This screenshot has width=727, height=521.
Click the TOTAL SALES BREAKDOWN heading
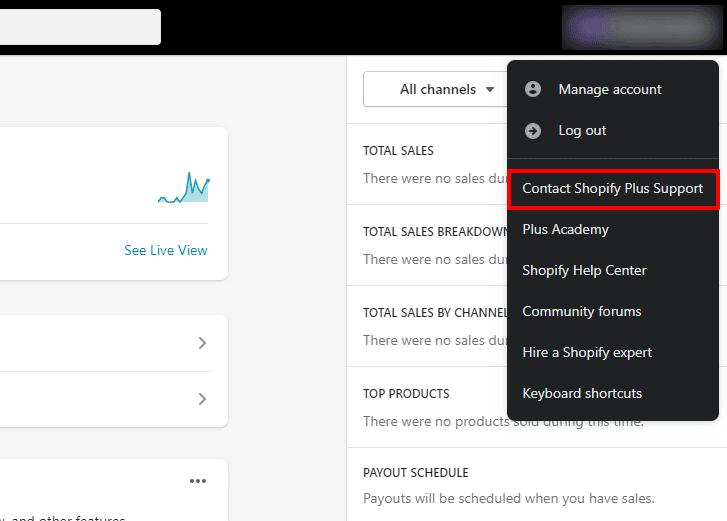coord(435,232)
